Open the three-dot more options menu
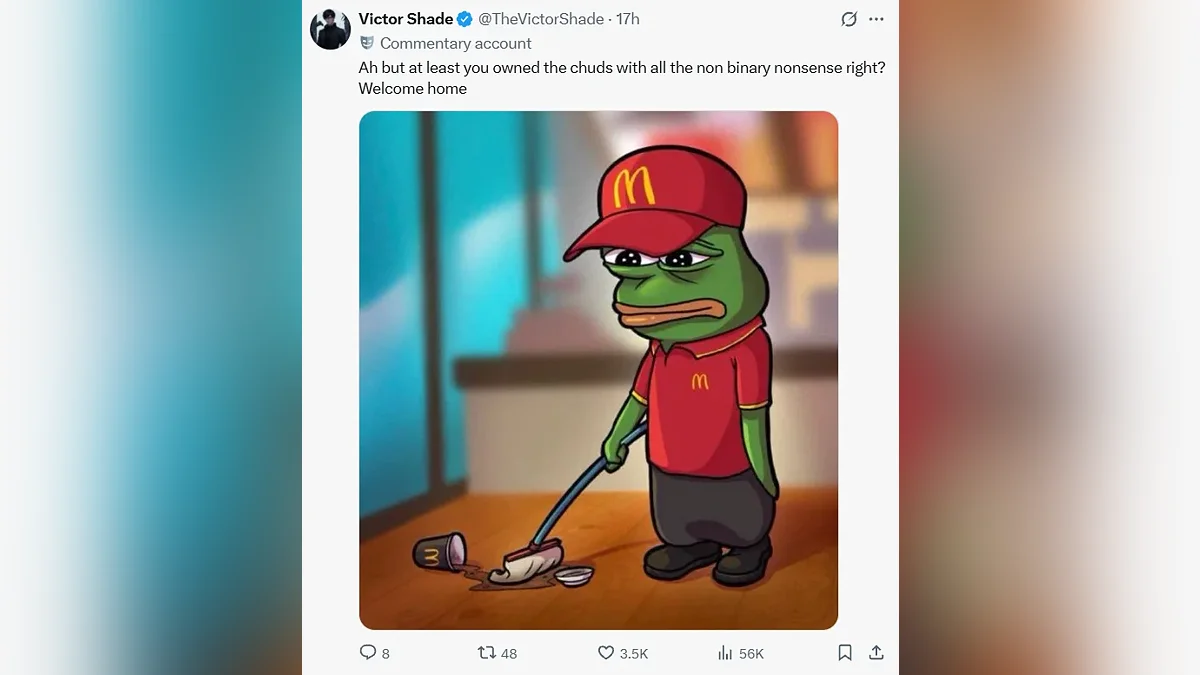Image resolution: width=1200 pixels, height=675 pixels. point(876,19)
